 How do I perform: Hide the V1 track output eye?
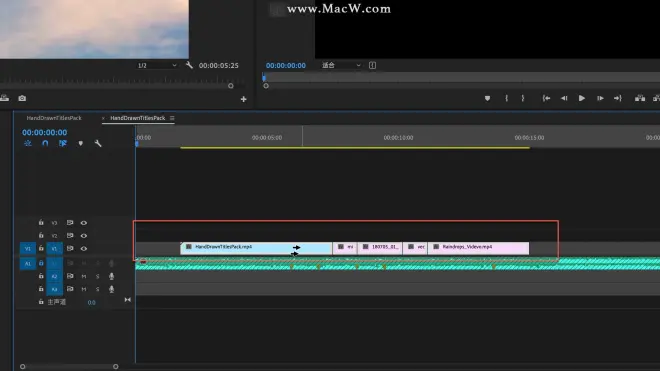click(x=84, y=248)
